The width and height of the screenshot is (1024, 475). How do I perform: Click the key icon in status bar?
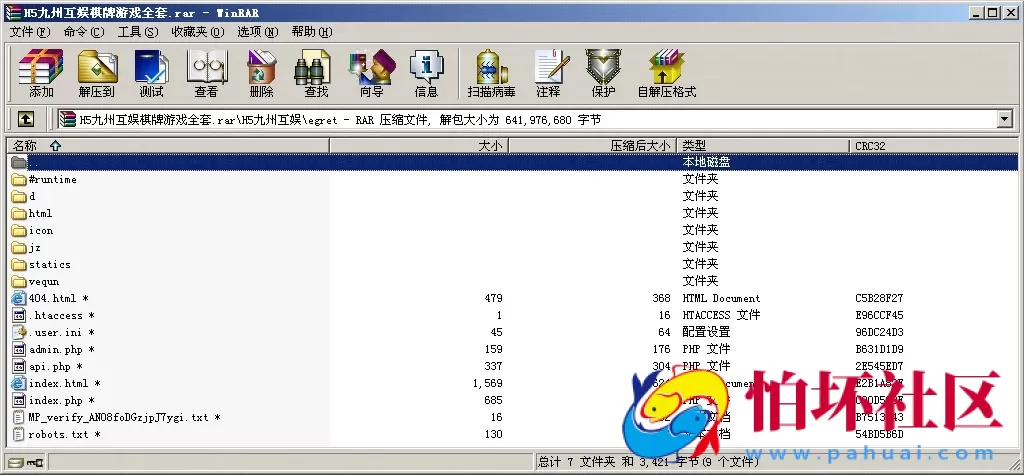pyautogui.click(x=35, y=463)
